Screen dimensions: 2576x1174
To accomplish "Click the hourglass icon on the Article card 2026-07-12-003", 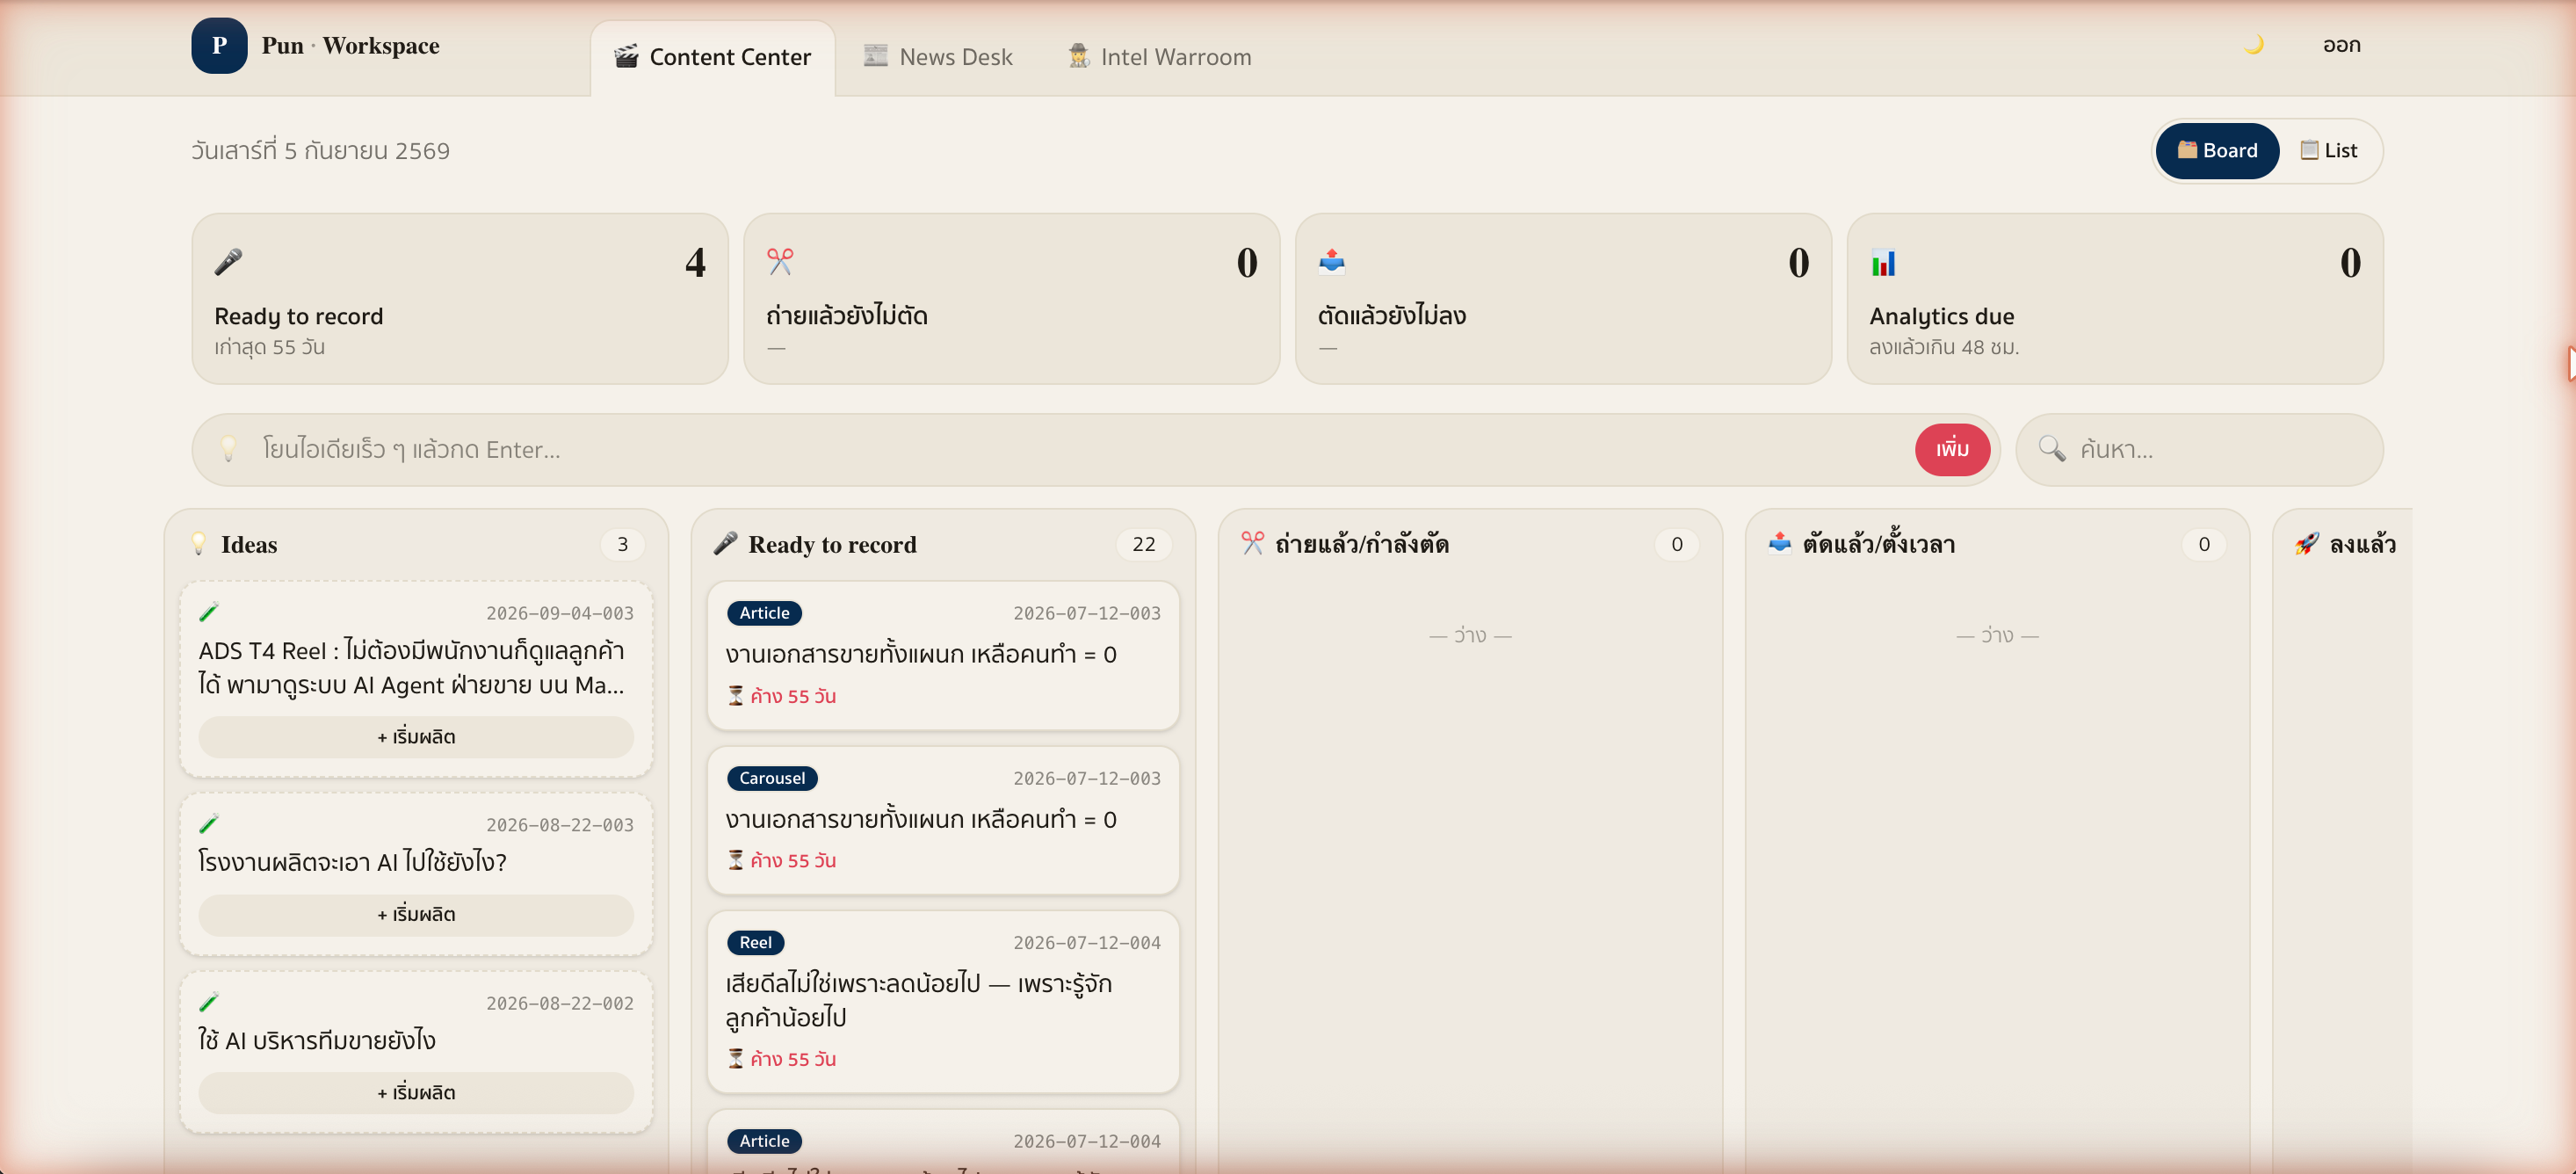I will click(736, 696).
